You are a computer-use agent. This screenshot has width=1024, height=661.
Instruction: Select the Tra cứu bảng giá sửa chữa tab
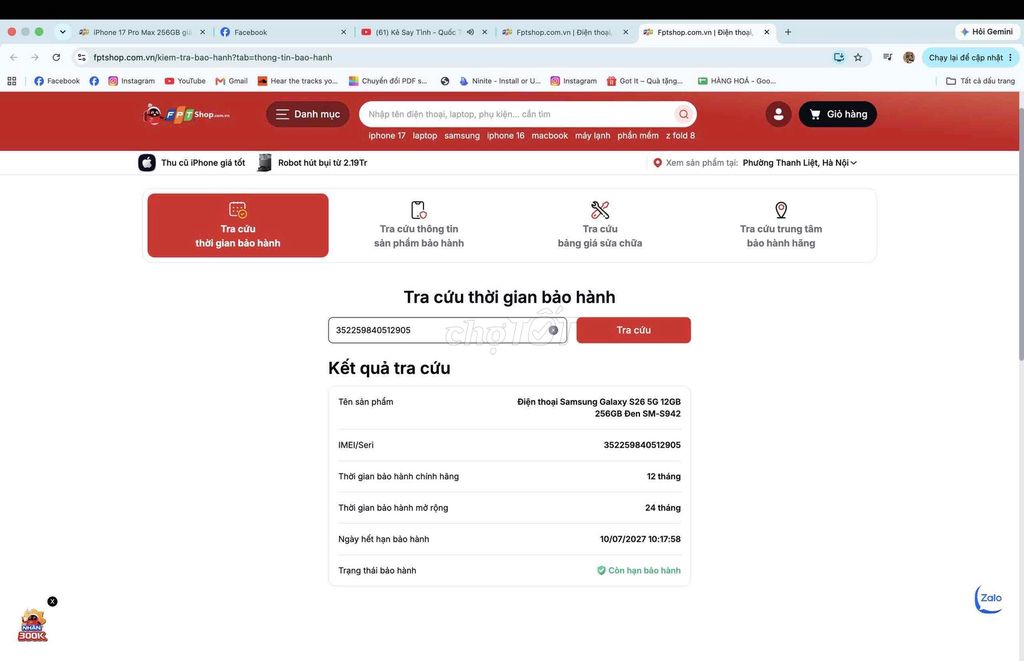[600, 225]
